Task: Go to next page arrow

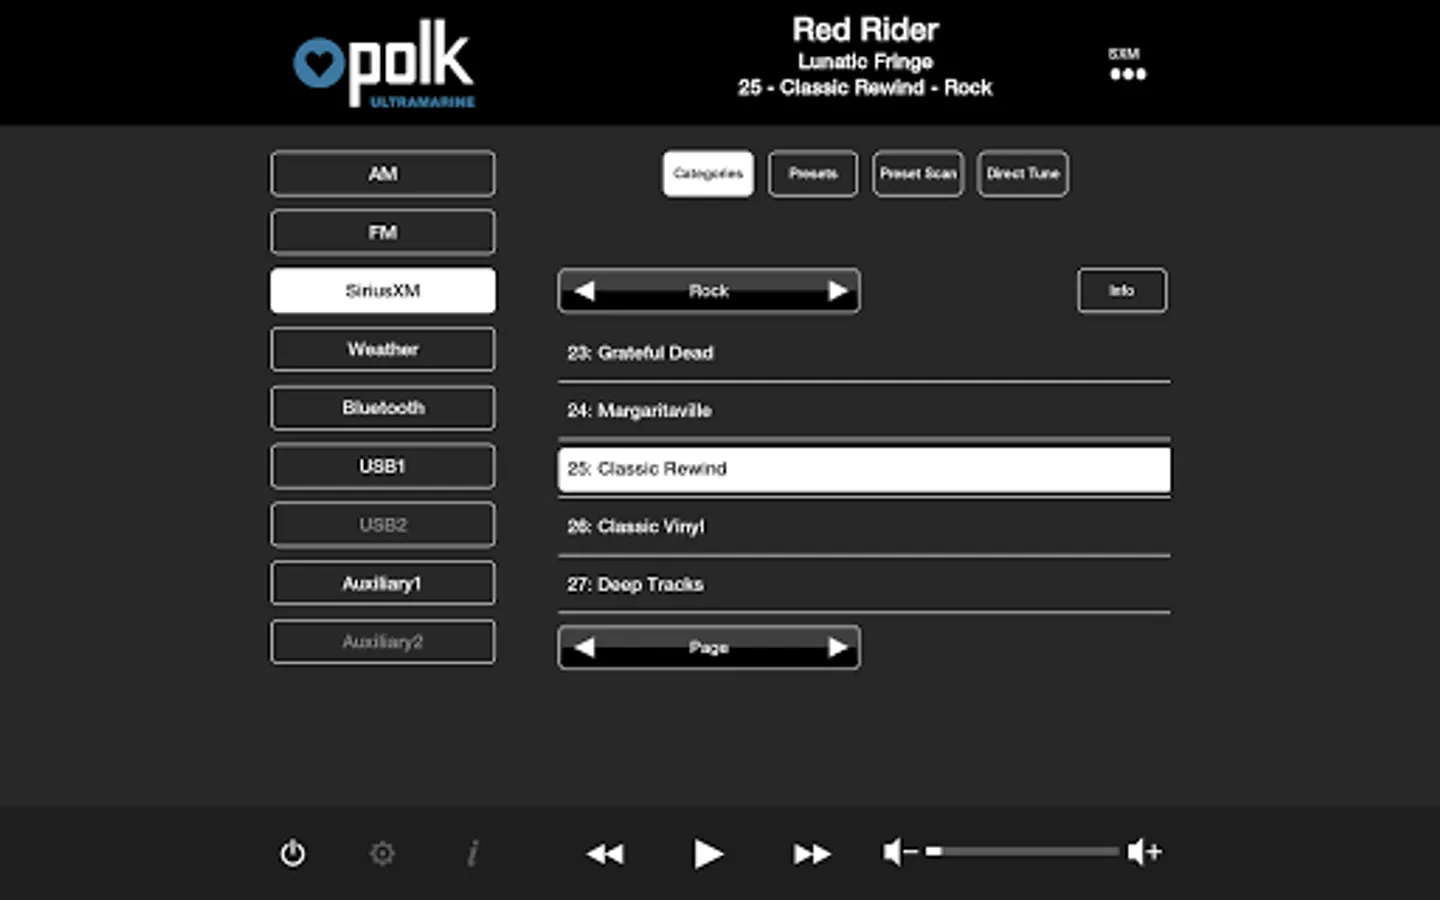Action: click(x=838, y=648)
